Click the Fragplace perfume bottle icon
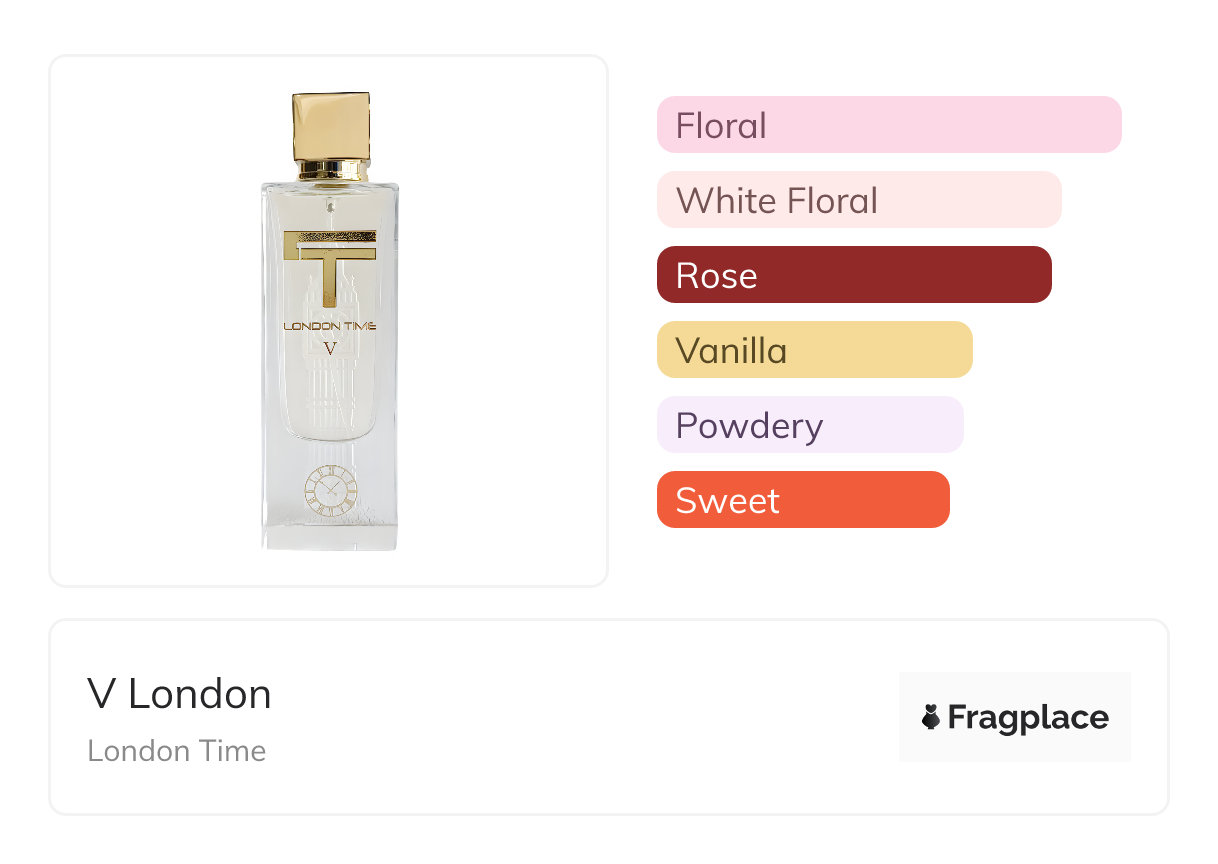This screenshot has height=864, width=1218. [x=931, y=717]
